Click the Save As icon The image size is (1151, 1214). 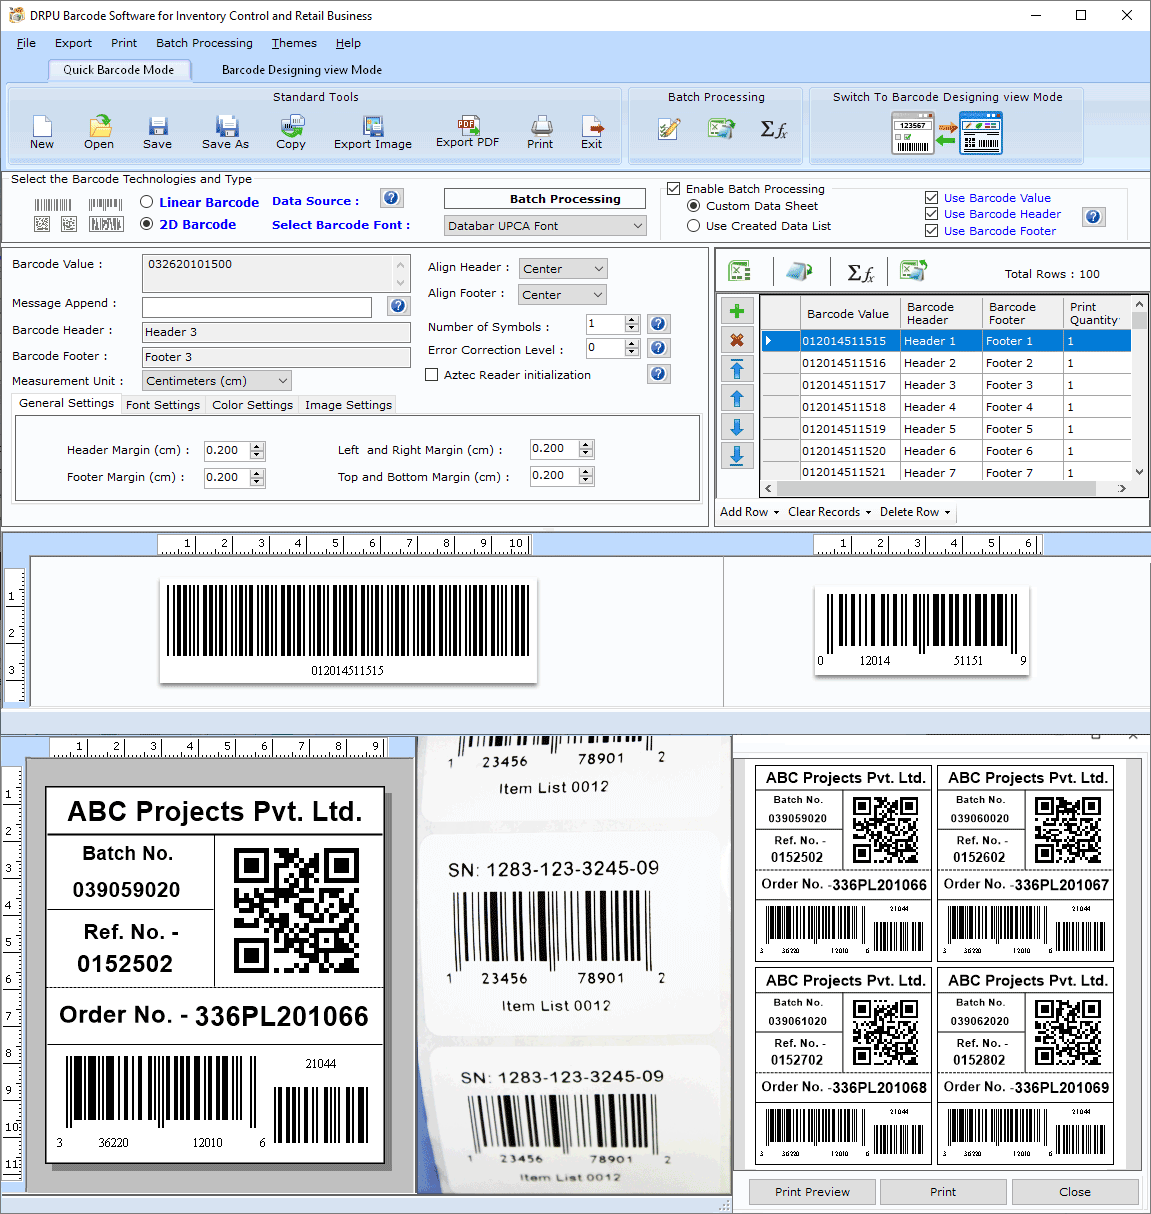(226, 126)
